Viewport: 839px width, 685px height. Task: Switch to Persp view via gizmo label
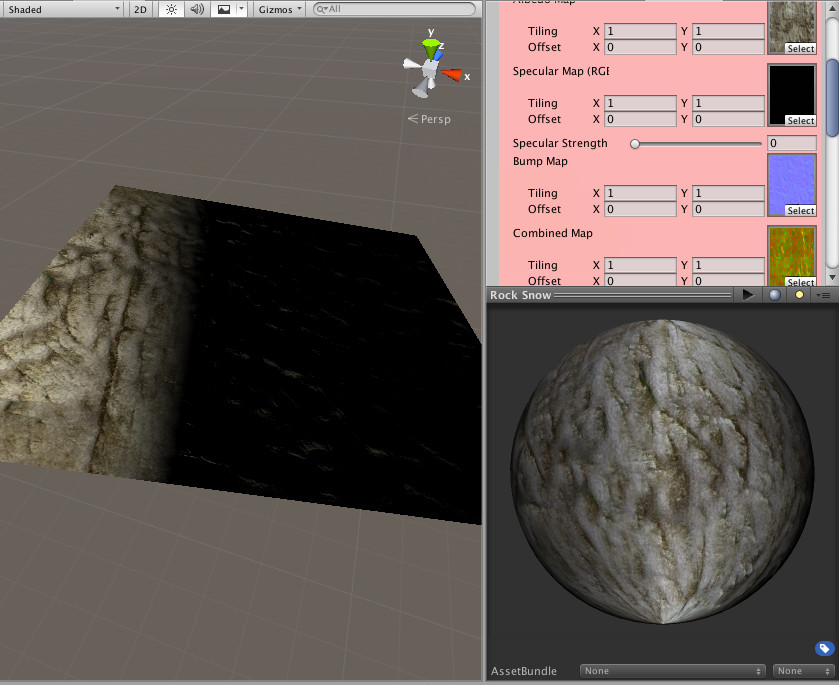[x=430, y=118]
